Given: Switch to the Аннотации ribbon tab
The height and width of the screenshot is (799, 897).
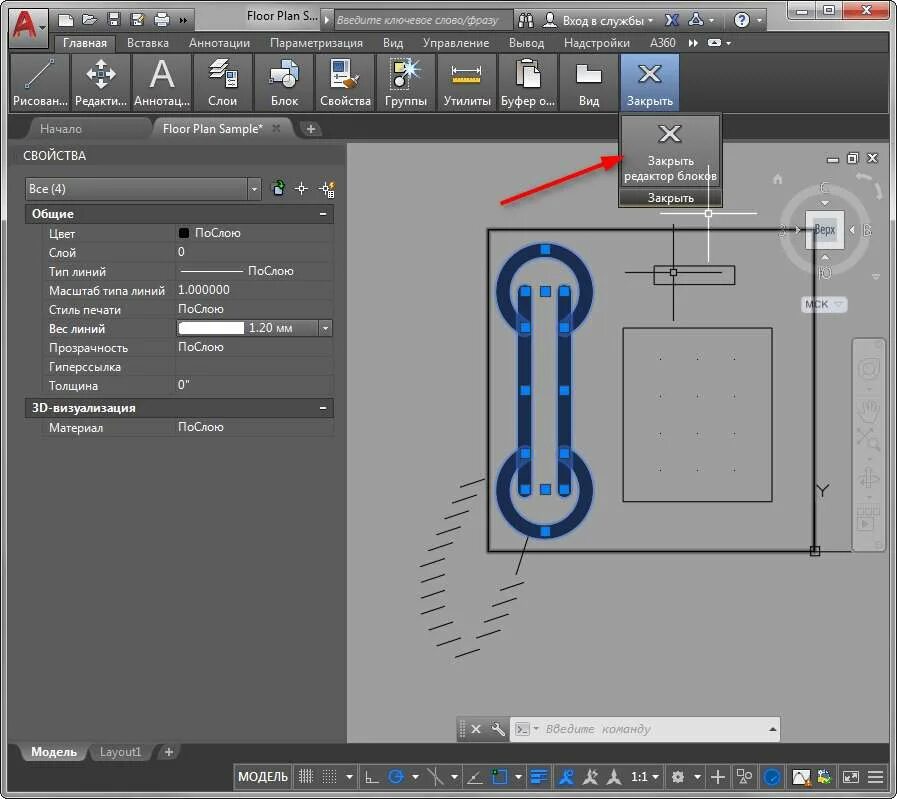Looking at the screenshot, I should [x=219, y=43].
